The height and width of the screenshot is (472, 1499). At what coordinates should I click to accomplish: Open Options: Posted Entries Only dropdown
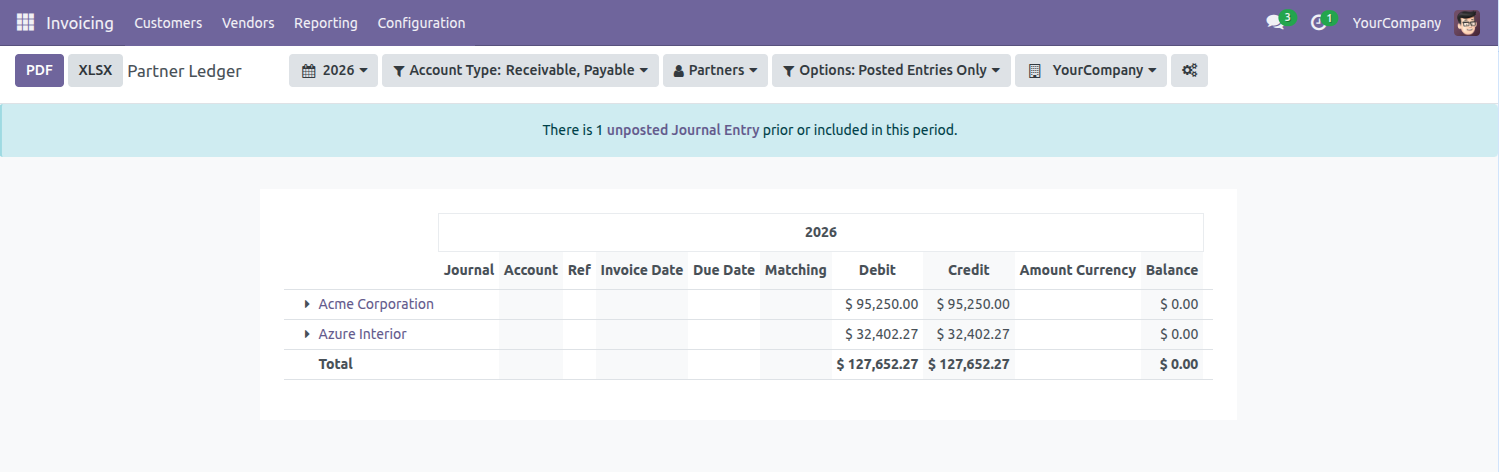(891, 71)
